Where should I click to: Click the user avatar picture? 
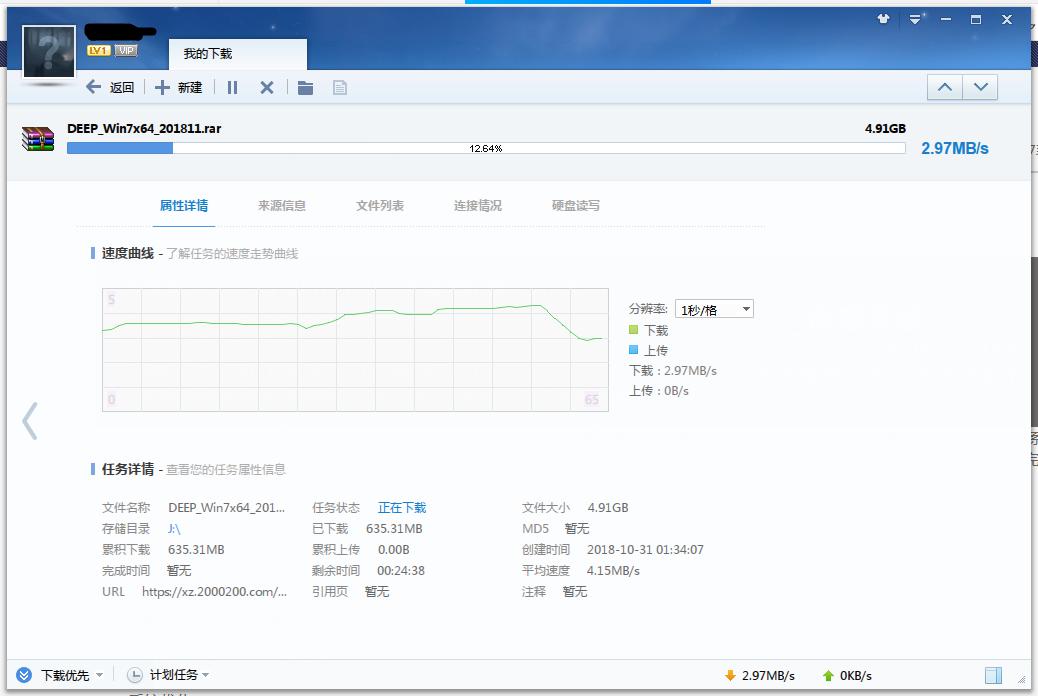49,52
